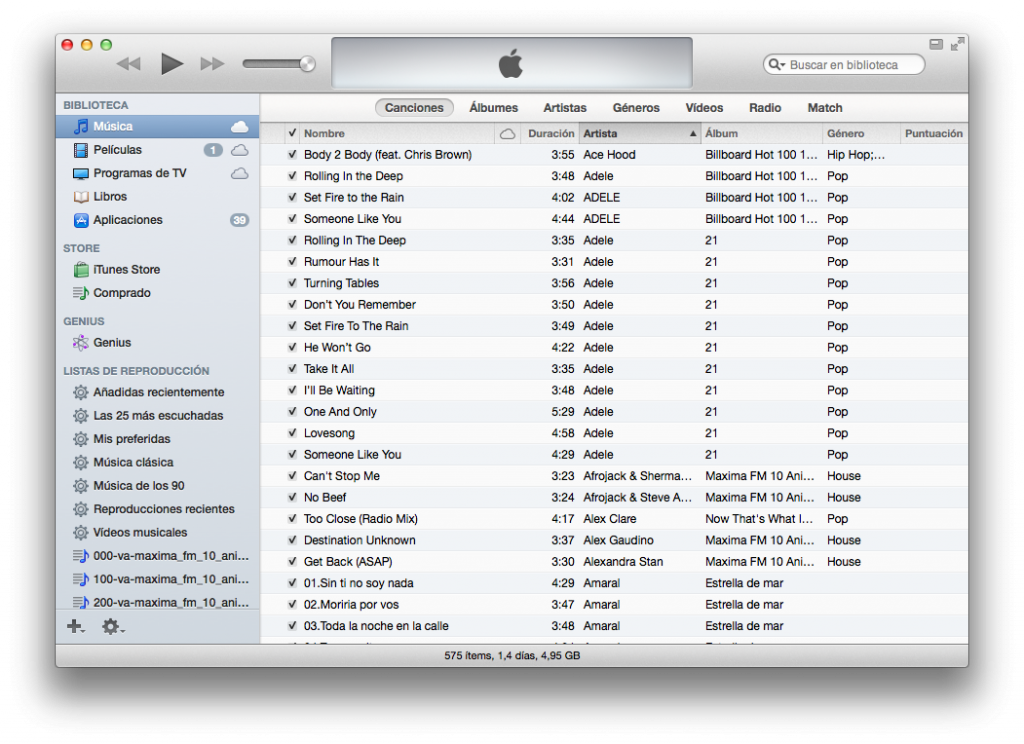This screenshot has width=1024, height=744.
Task: Open Añadidas recientemente smart playlist
Action: [157, 392]
